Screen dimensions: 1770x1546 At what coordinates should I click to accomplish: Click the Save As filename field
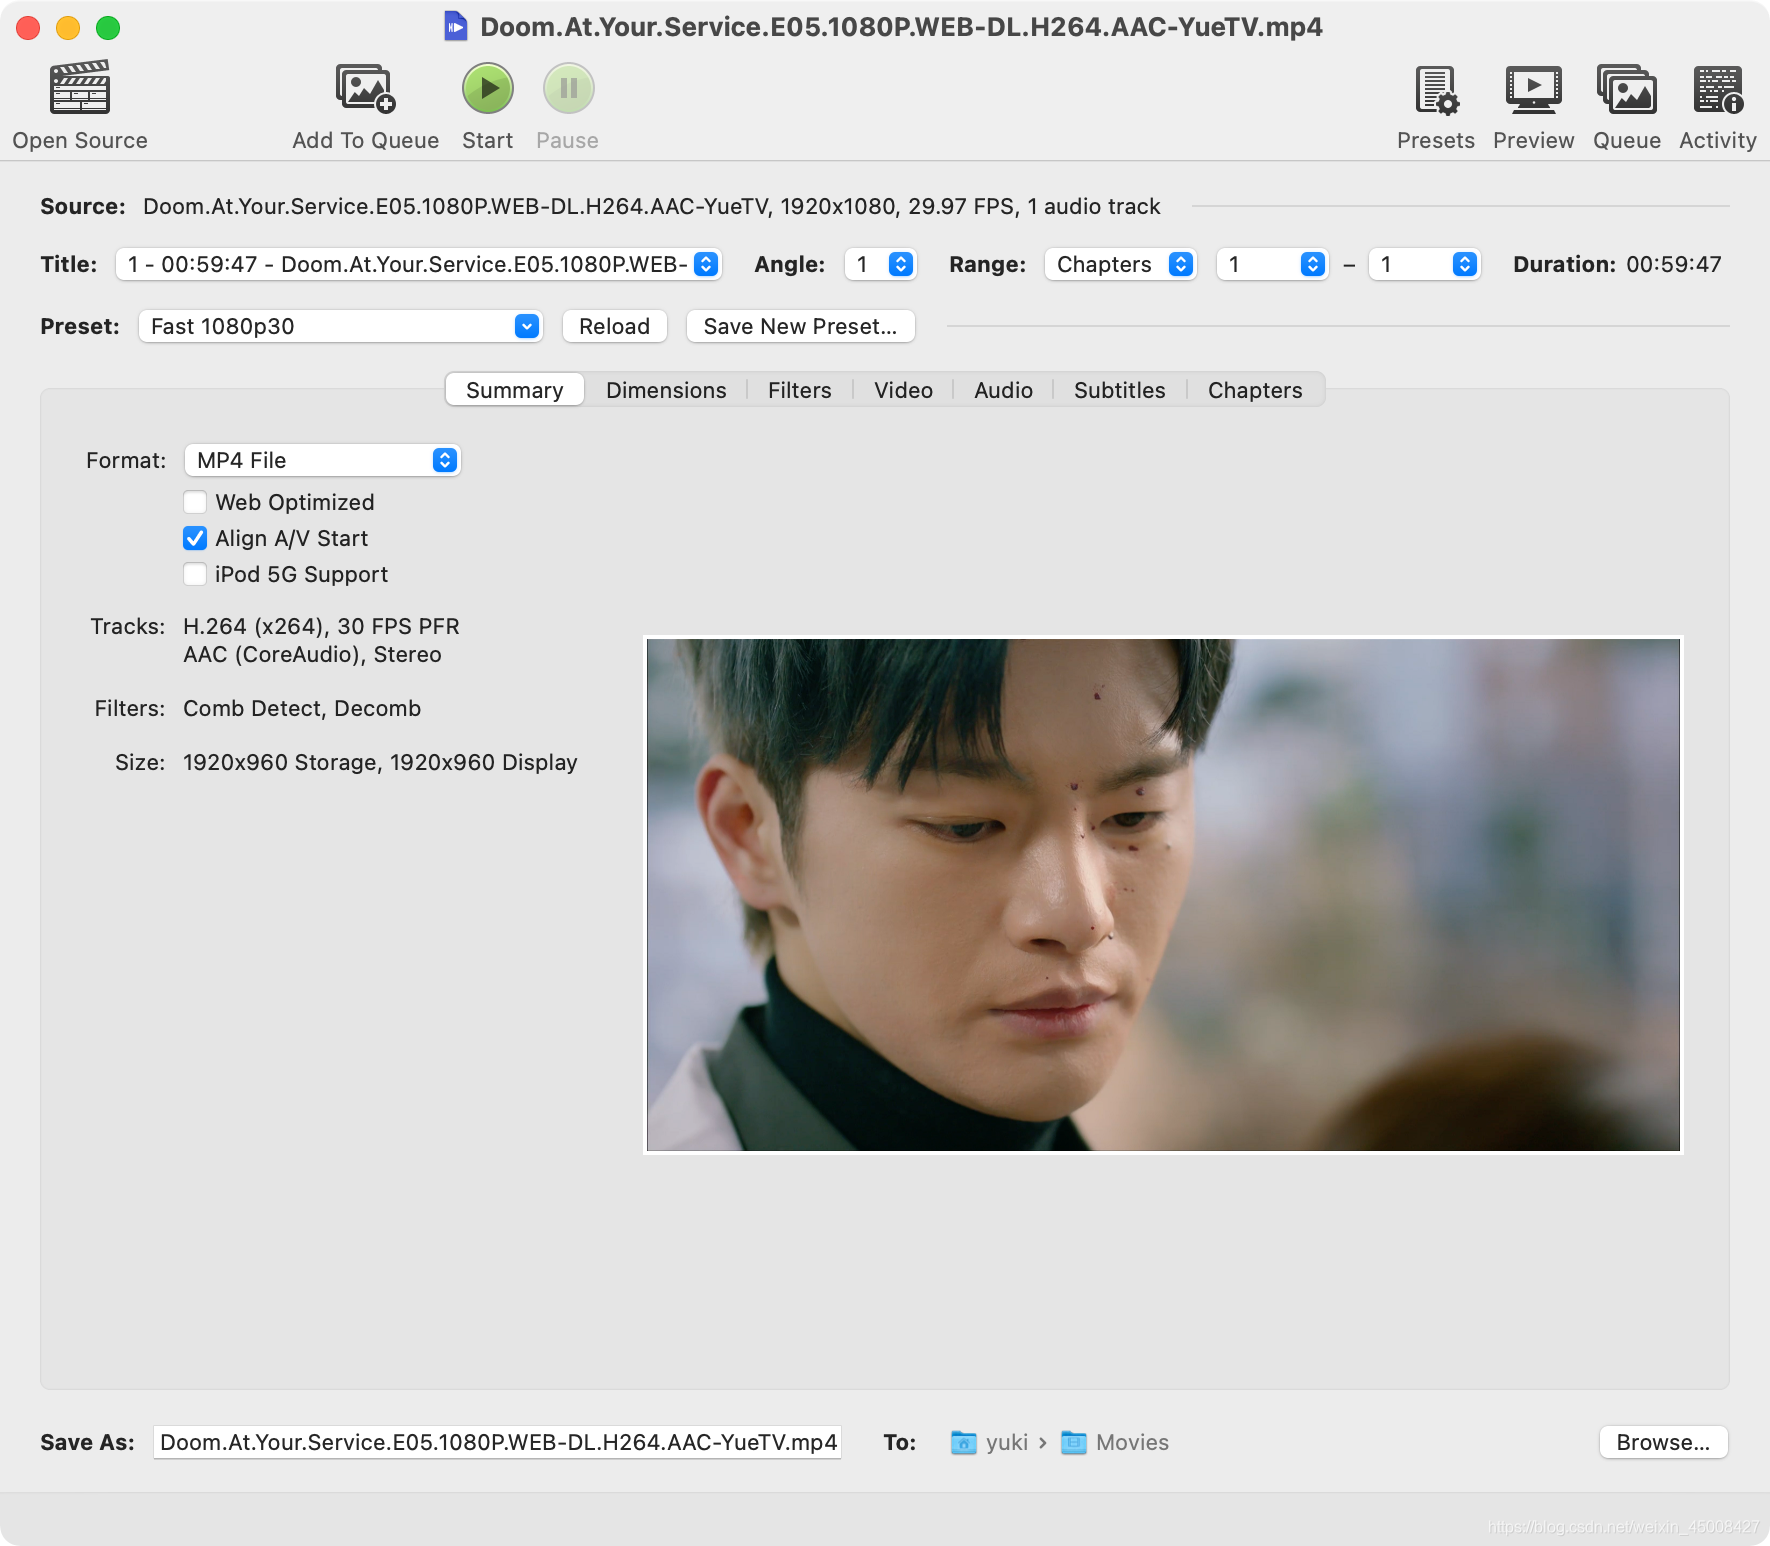(497, 1442)
